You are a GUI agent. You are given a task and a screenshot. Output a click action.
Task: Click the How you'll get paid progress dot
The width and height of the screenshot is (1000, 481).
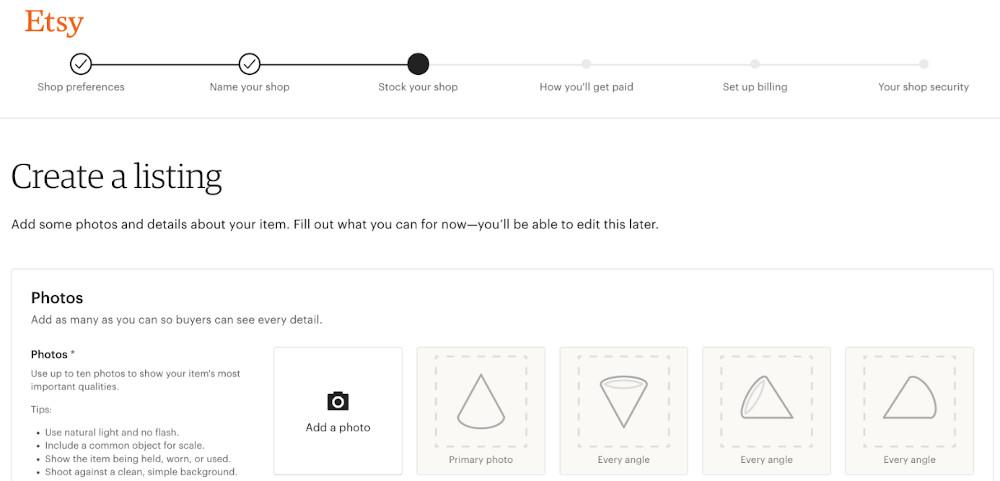click(x=586, y=64)
